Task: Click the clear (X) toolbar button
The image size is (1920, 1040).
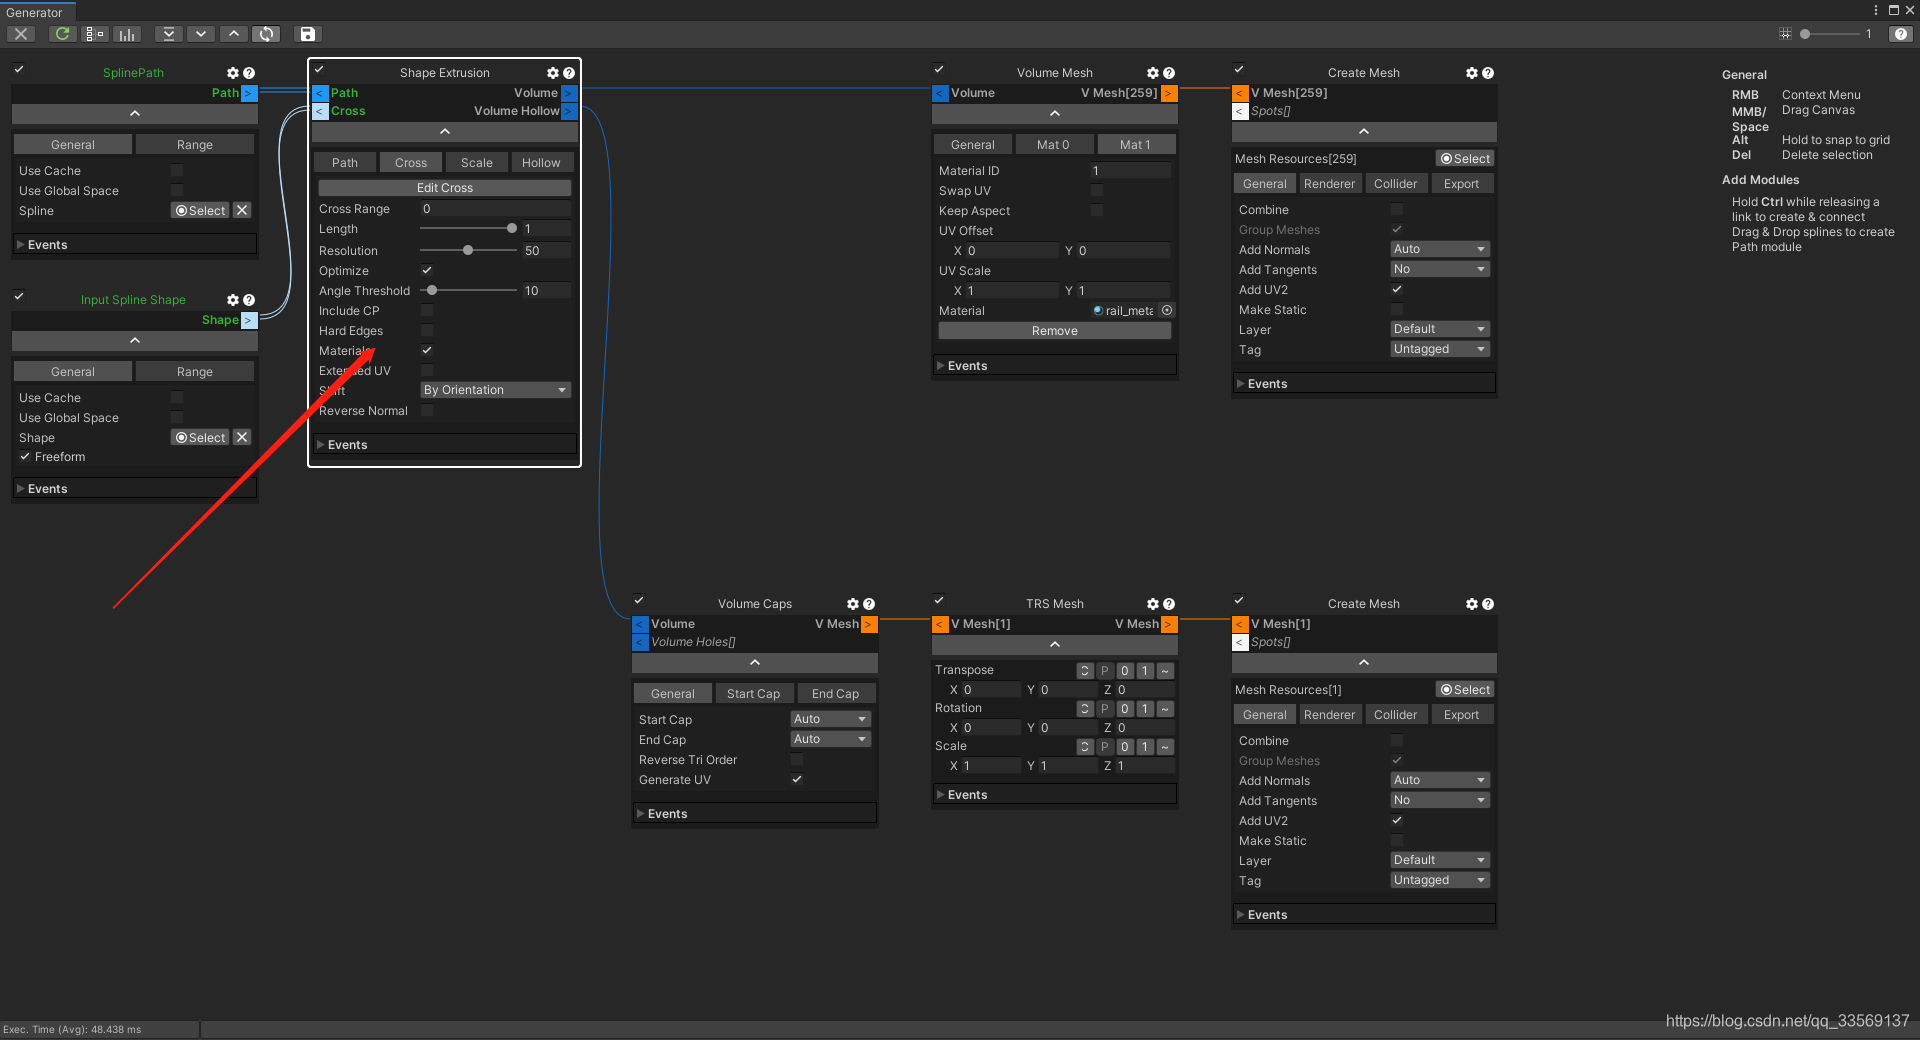Action: click(21, 34)
